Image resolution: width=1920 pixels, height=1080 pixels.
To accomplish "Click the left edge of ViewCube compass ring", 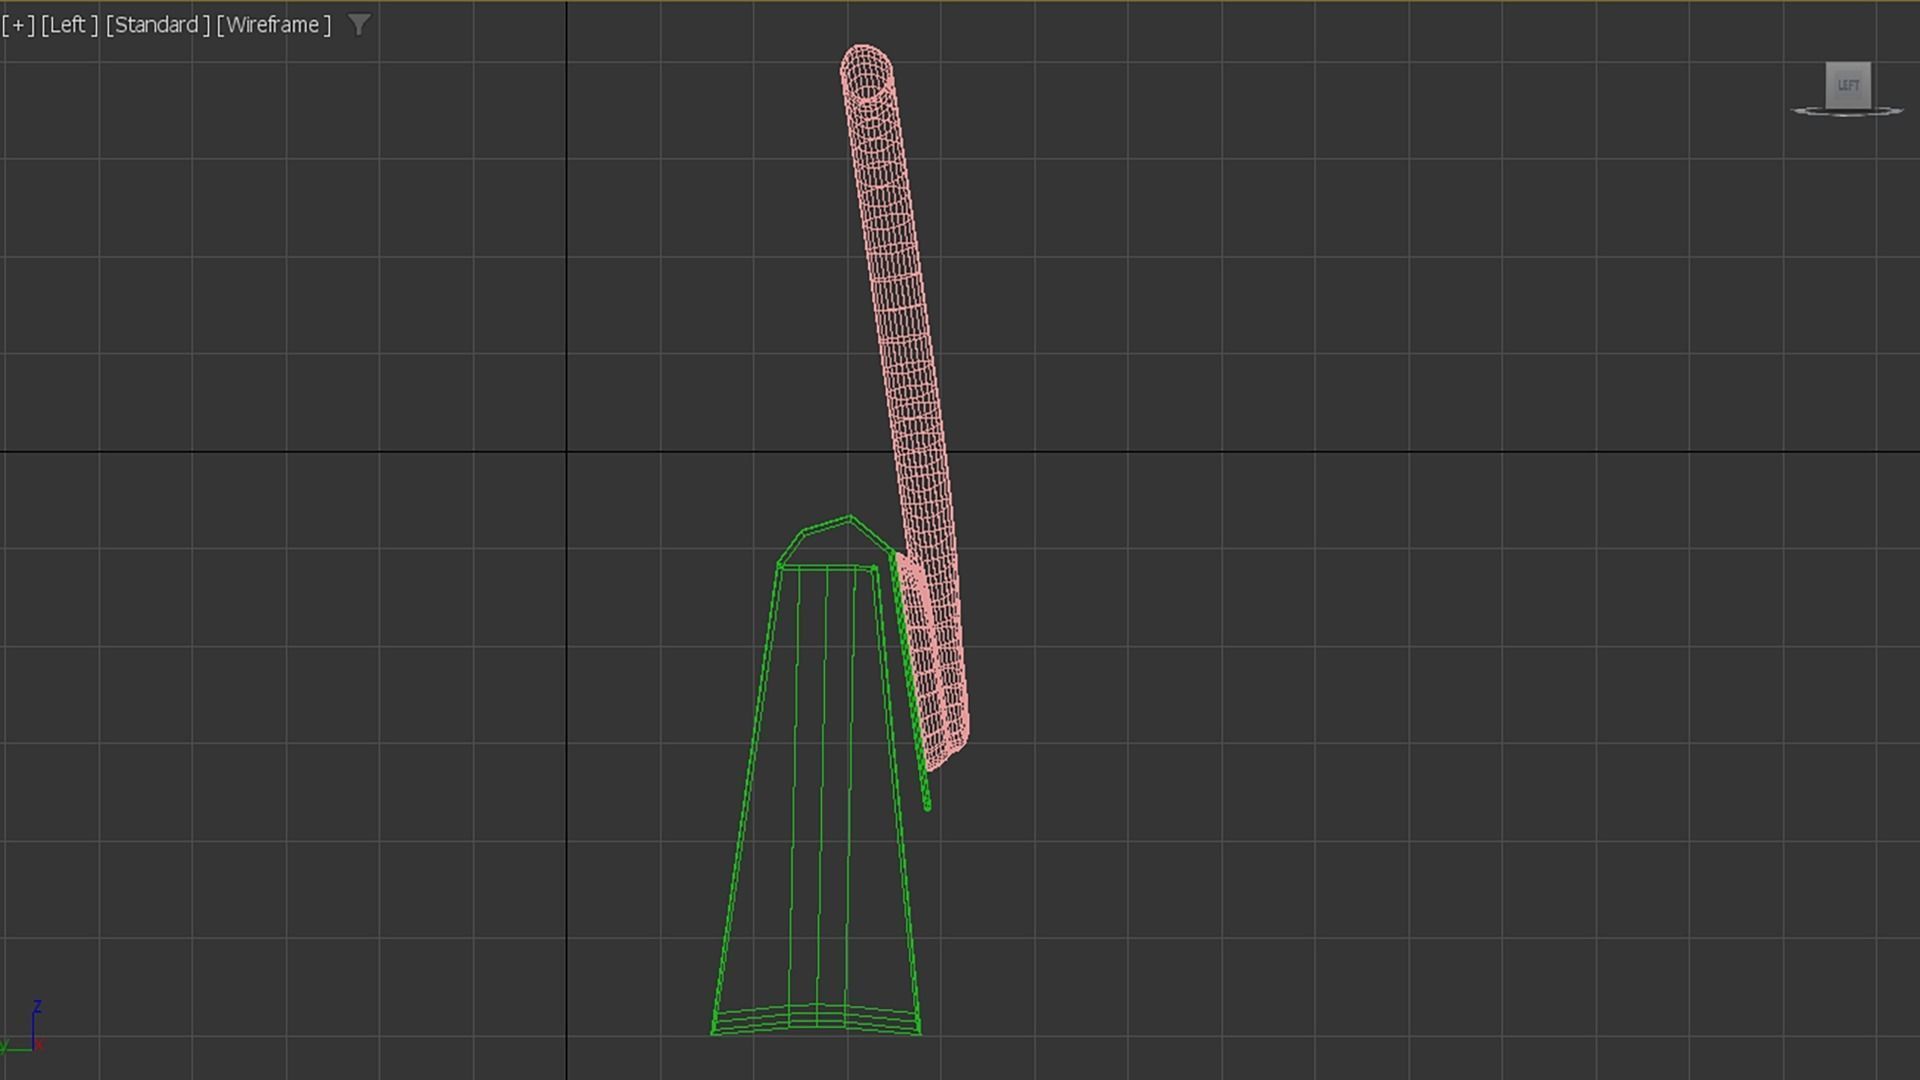I will click(1797, 111).
